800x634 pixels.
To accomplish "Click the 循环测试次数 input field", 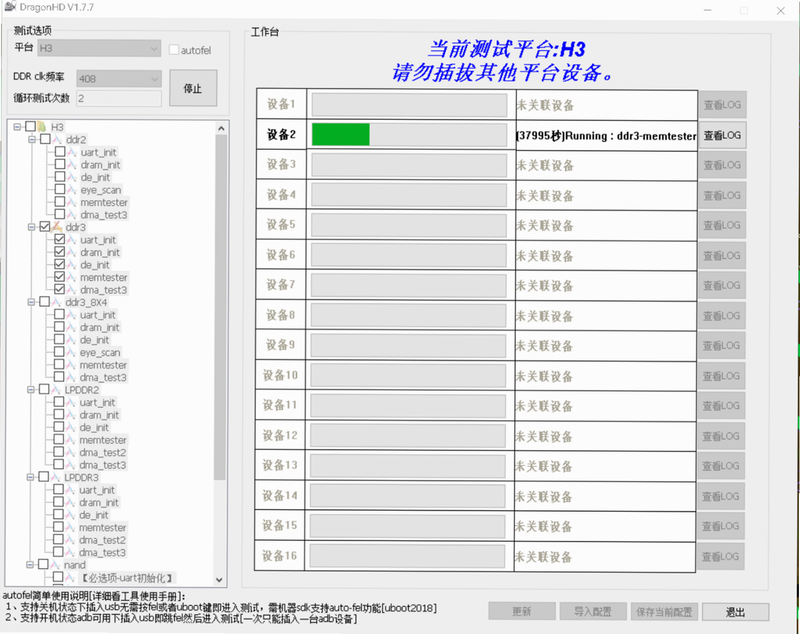I will click(119, 98).
